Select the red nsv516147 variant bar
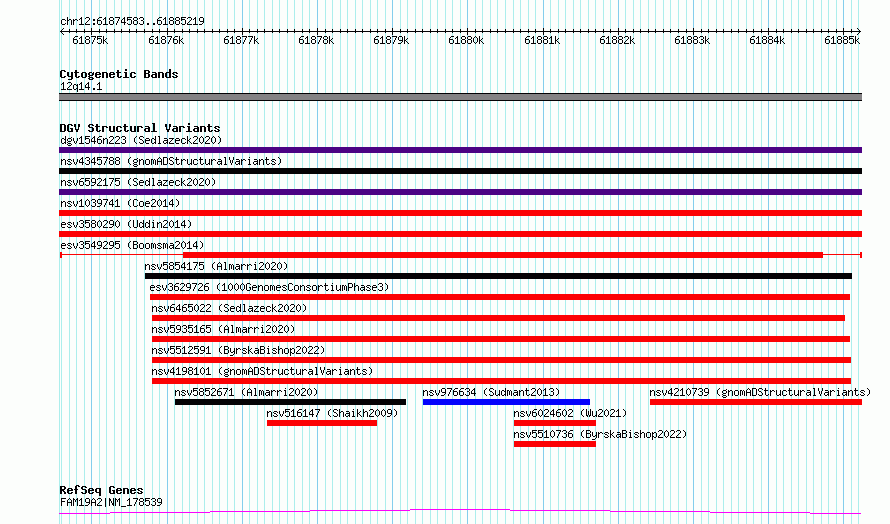Screen dimensions: 890x524 coord(322,423)
